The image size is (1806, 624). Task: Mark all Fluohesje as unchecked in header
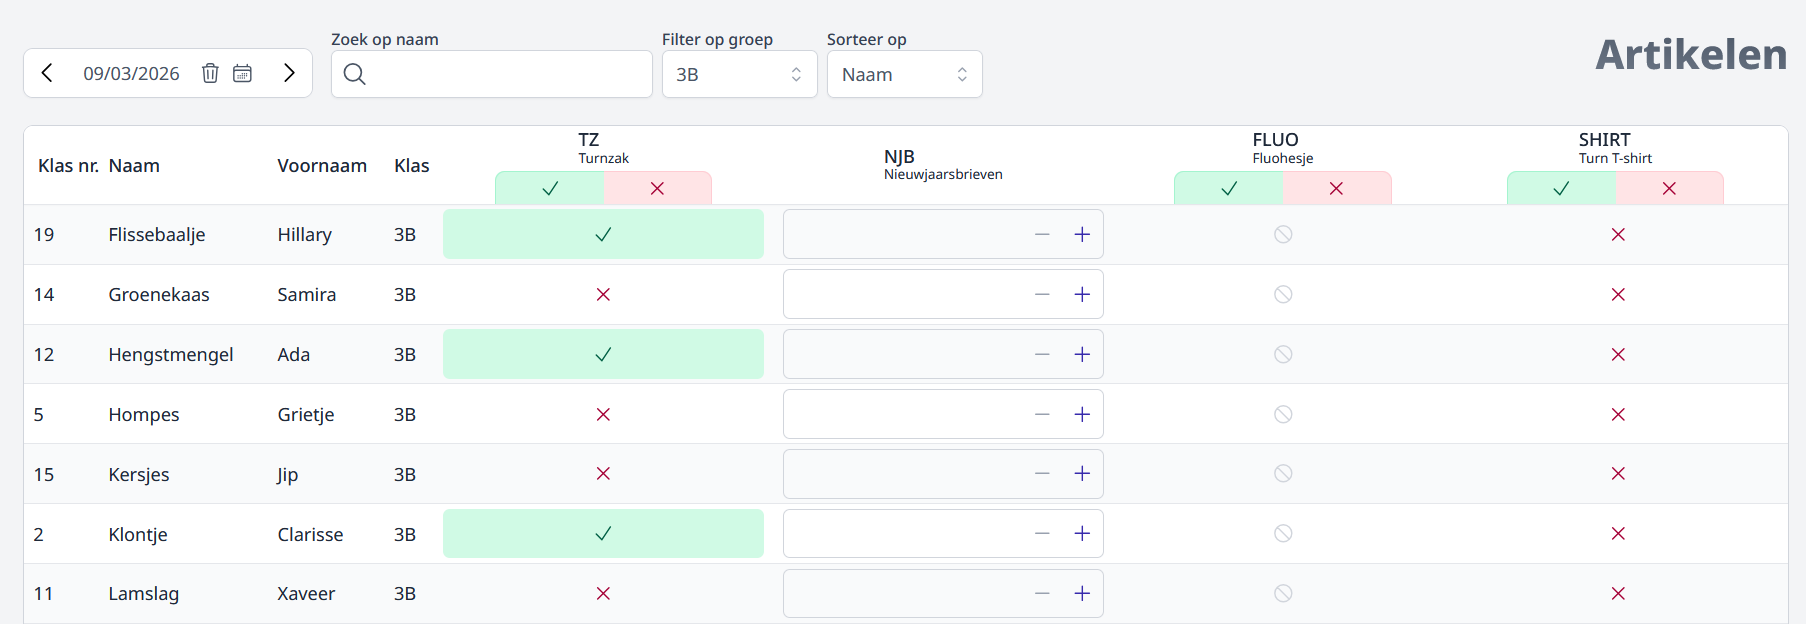1336,188
